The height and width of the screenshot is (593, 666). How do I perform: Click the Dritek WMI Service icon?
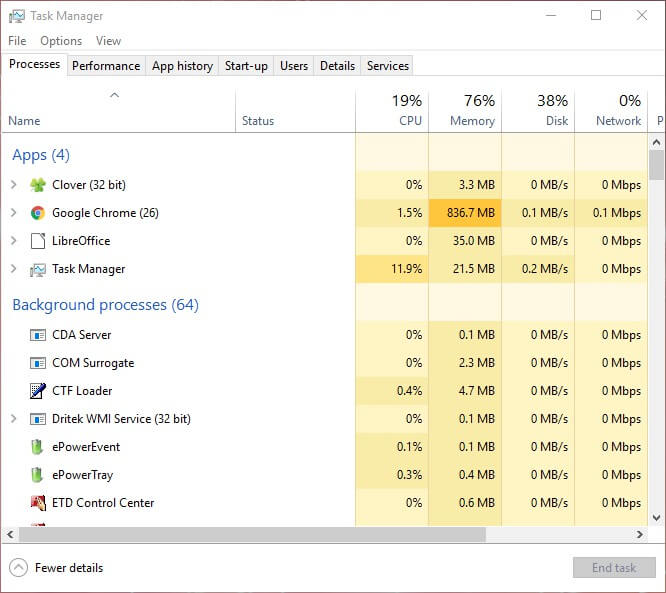click(x=38, y=419)
